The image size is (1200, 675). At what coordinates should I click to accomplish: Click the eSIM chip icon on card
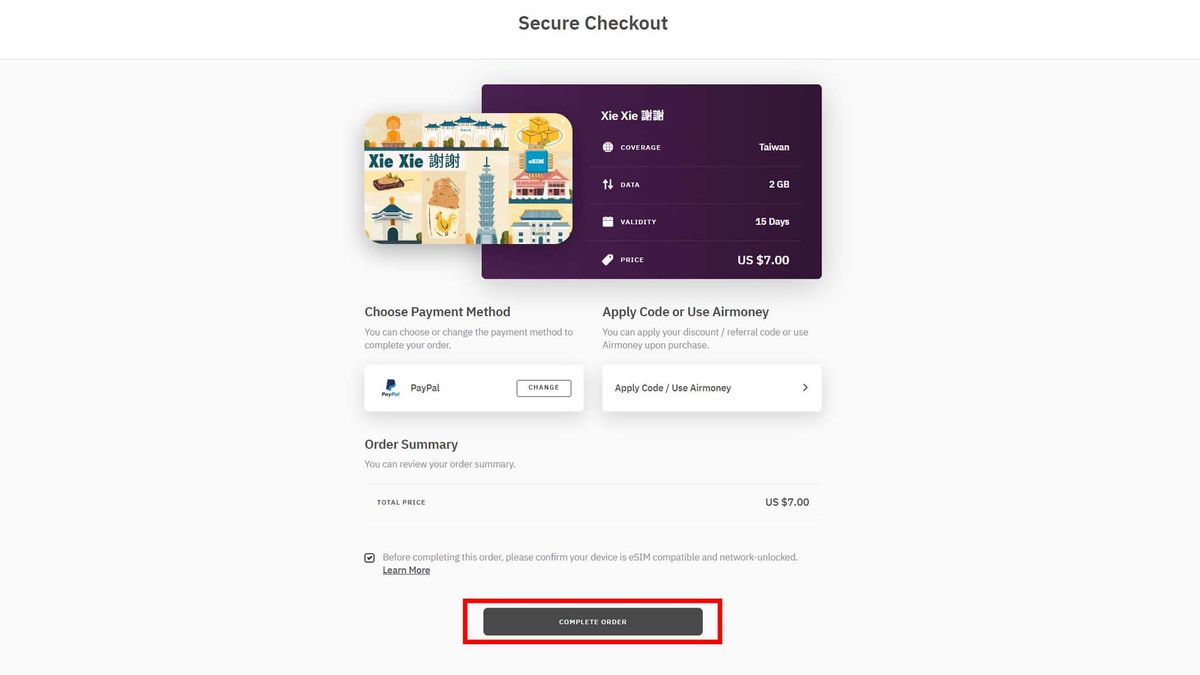pos(535,160)
